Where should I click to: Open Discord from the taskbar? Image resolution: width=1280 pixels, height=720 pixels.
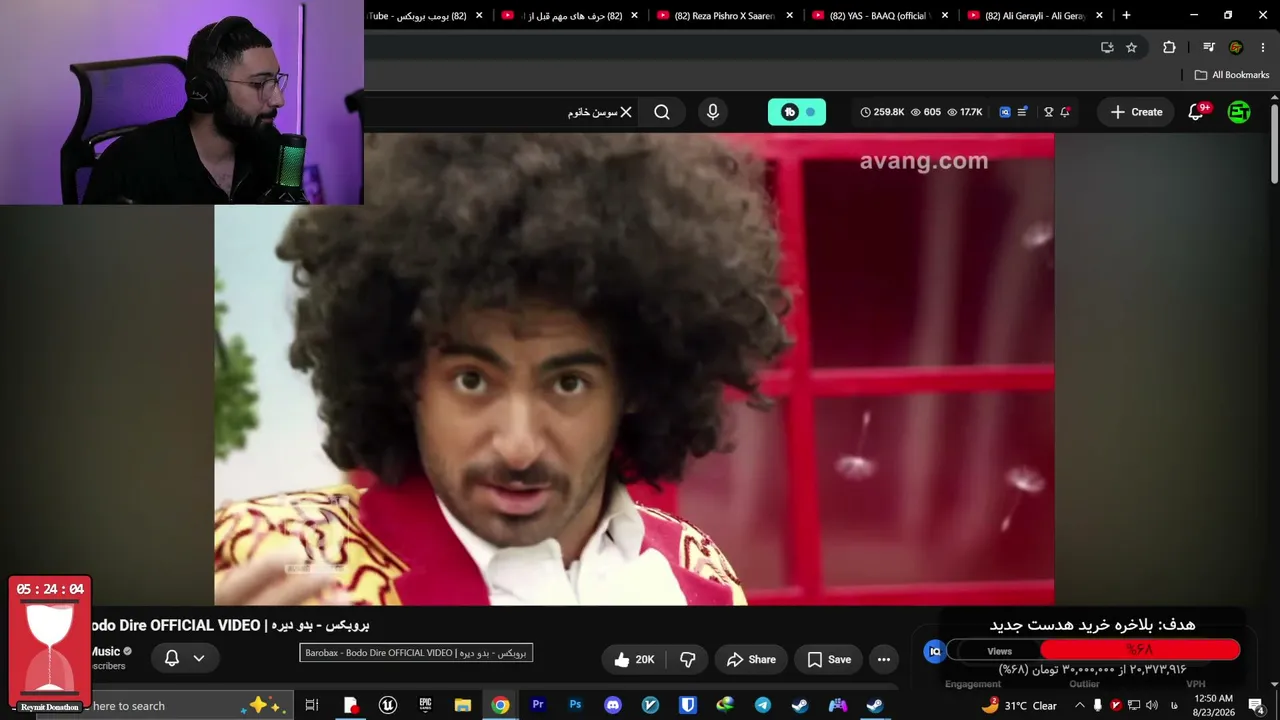pos(613,705)
